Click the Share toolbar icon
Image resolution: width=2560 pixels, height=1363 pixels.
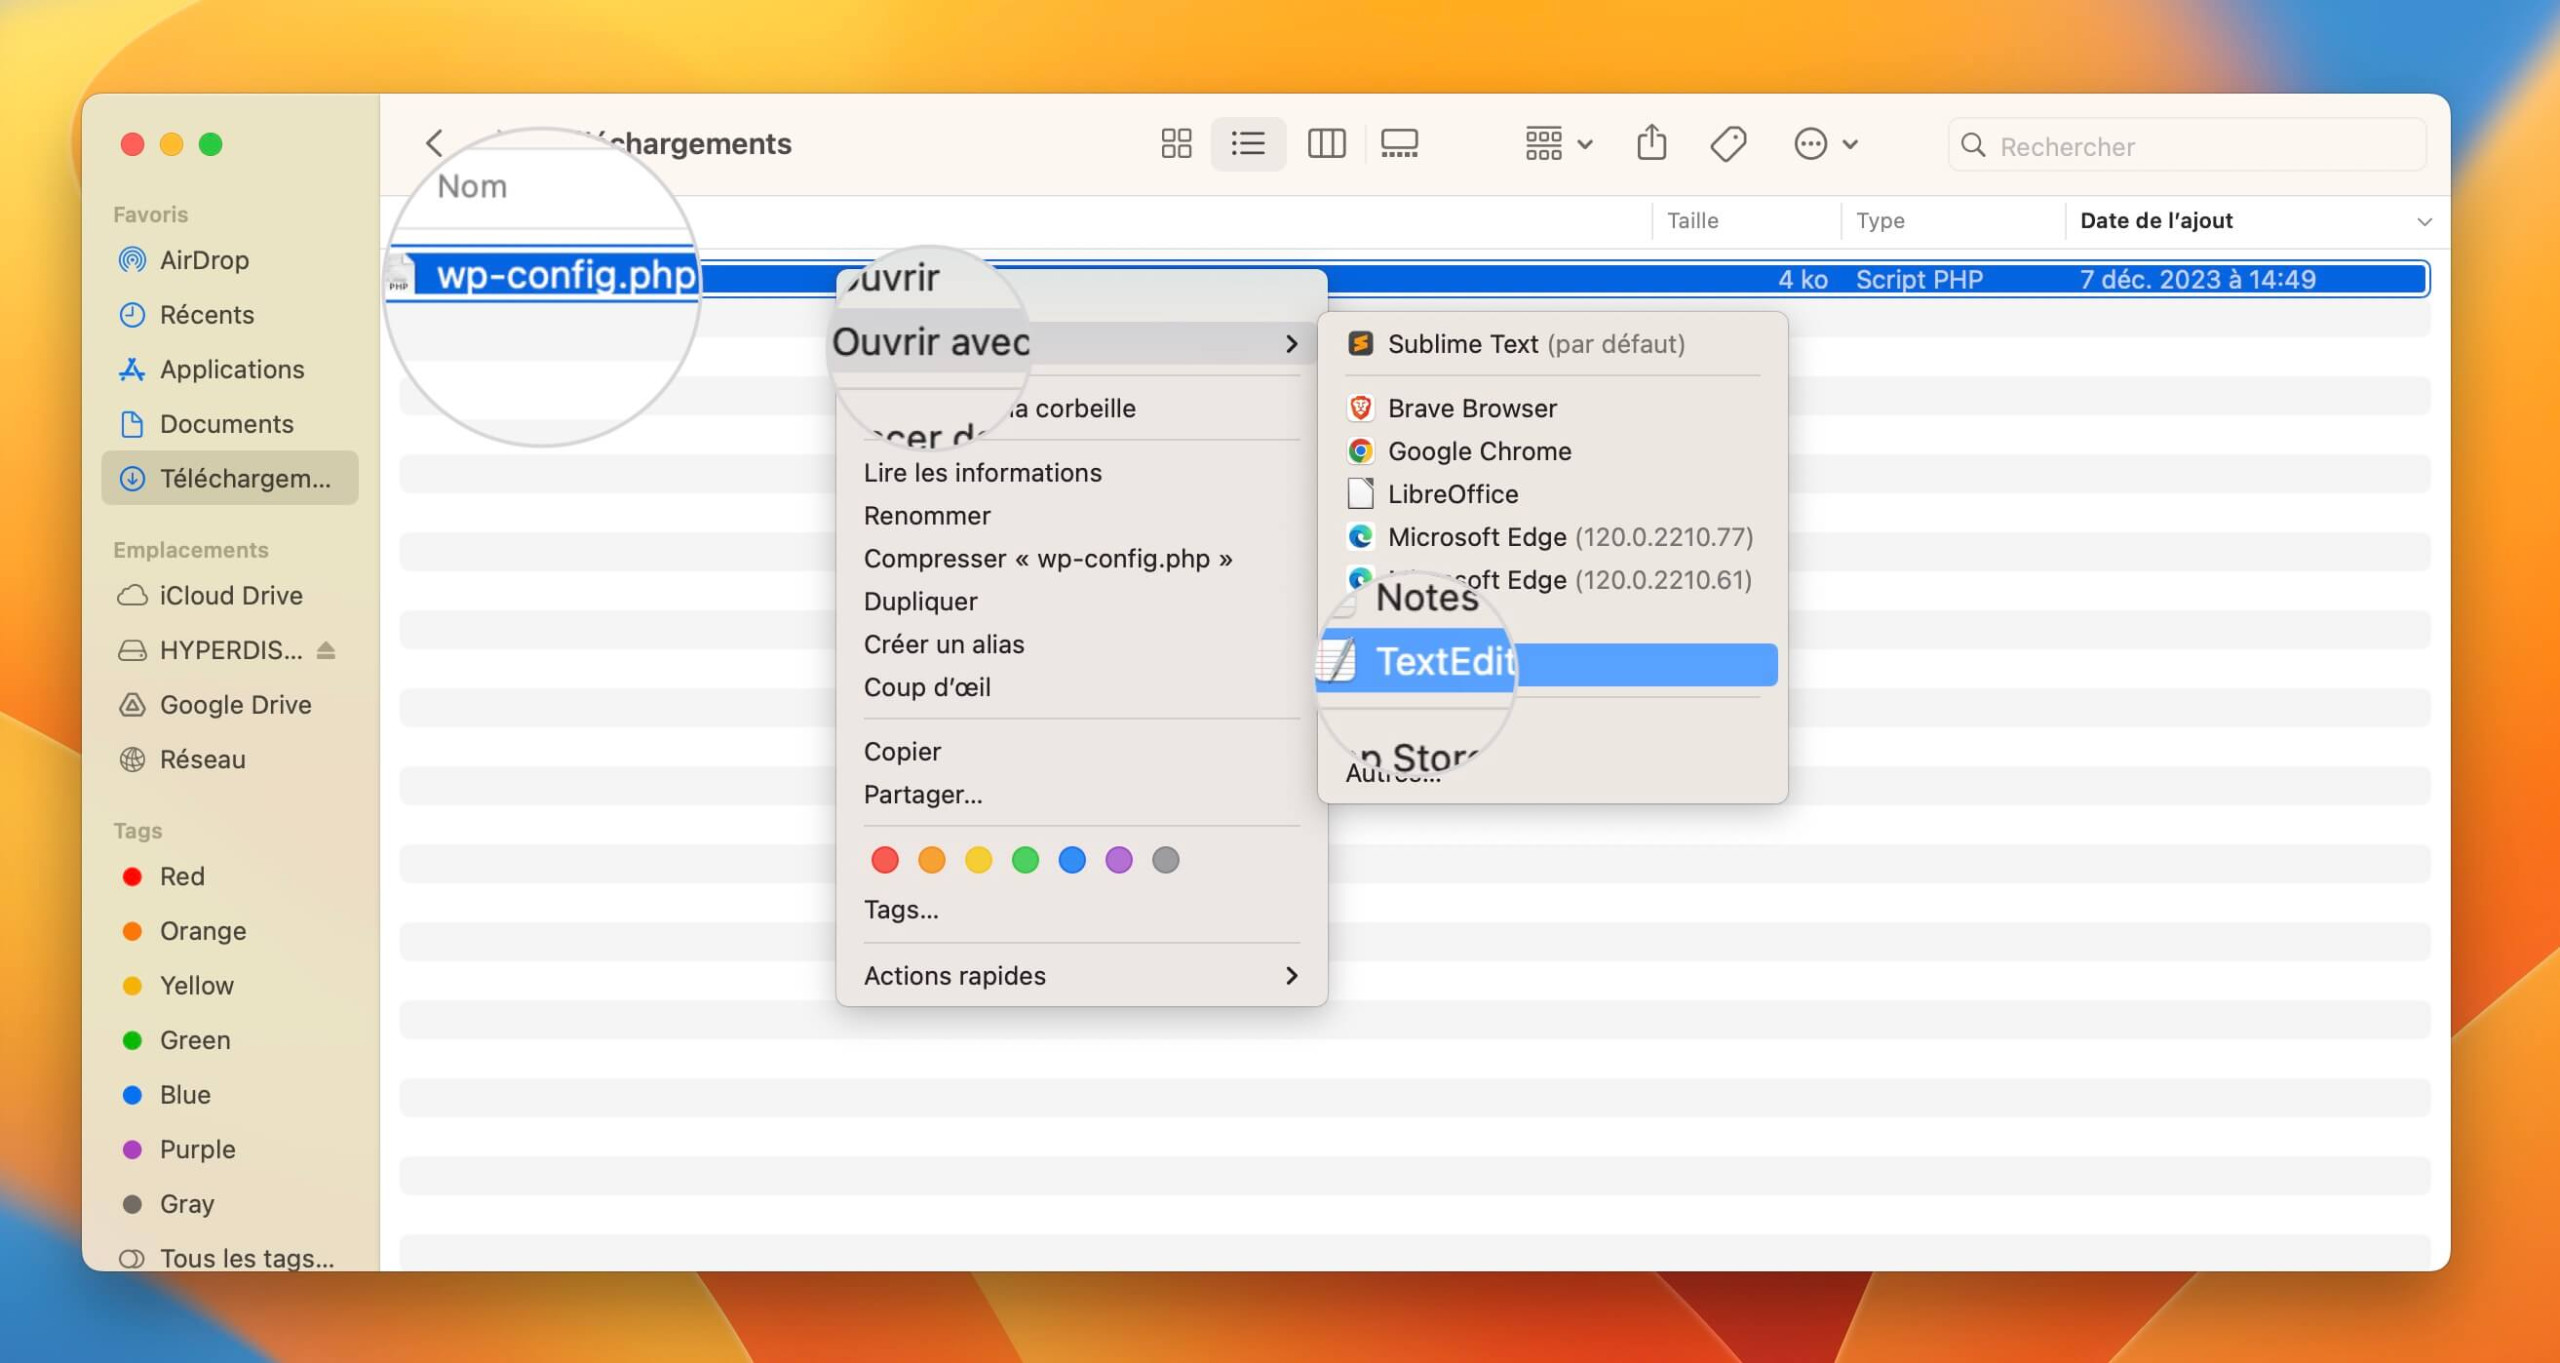pos(1651,143)
